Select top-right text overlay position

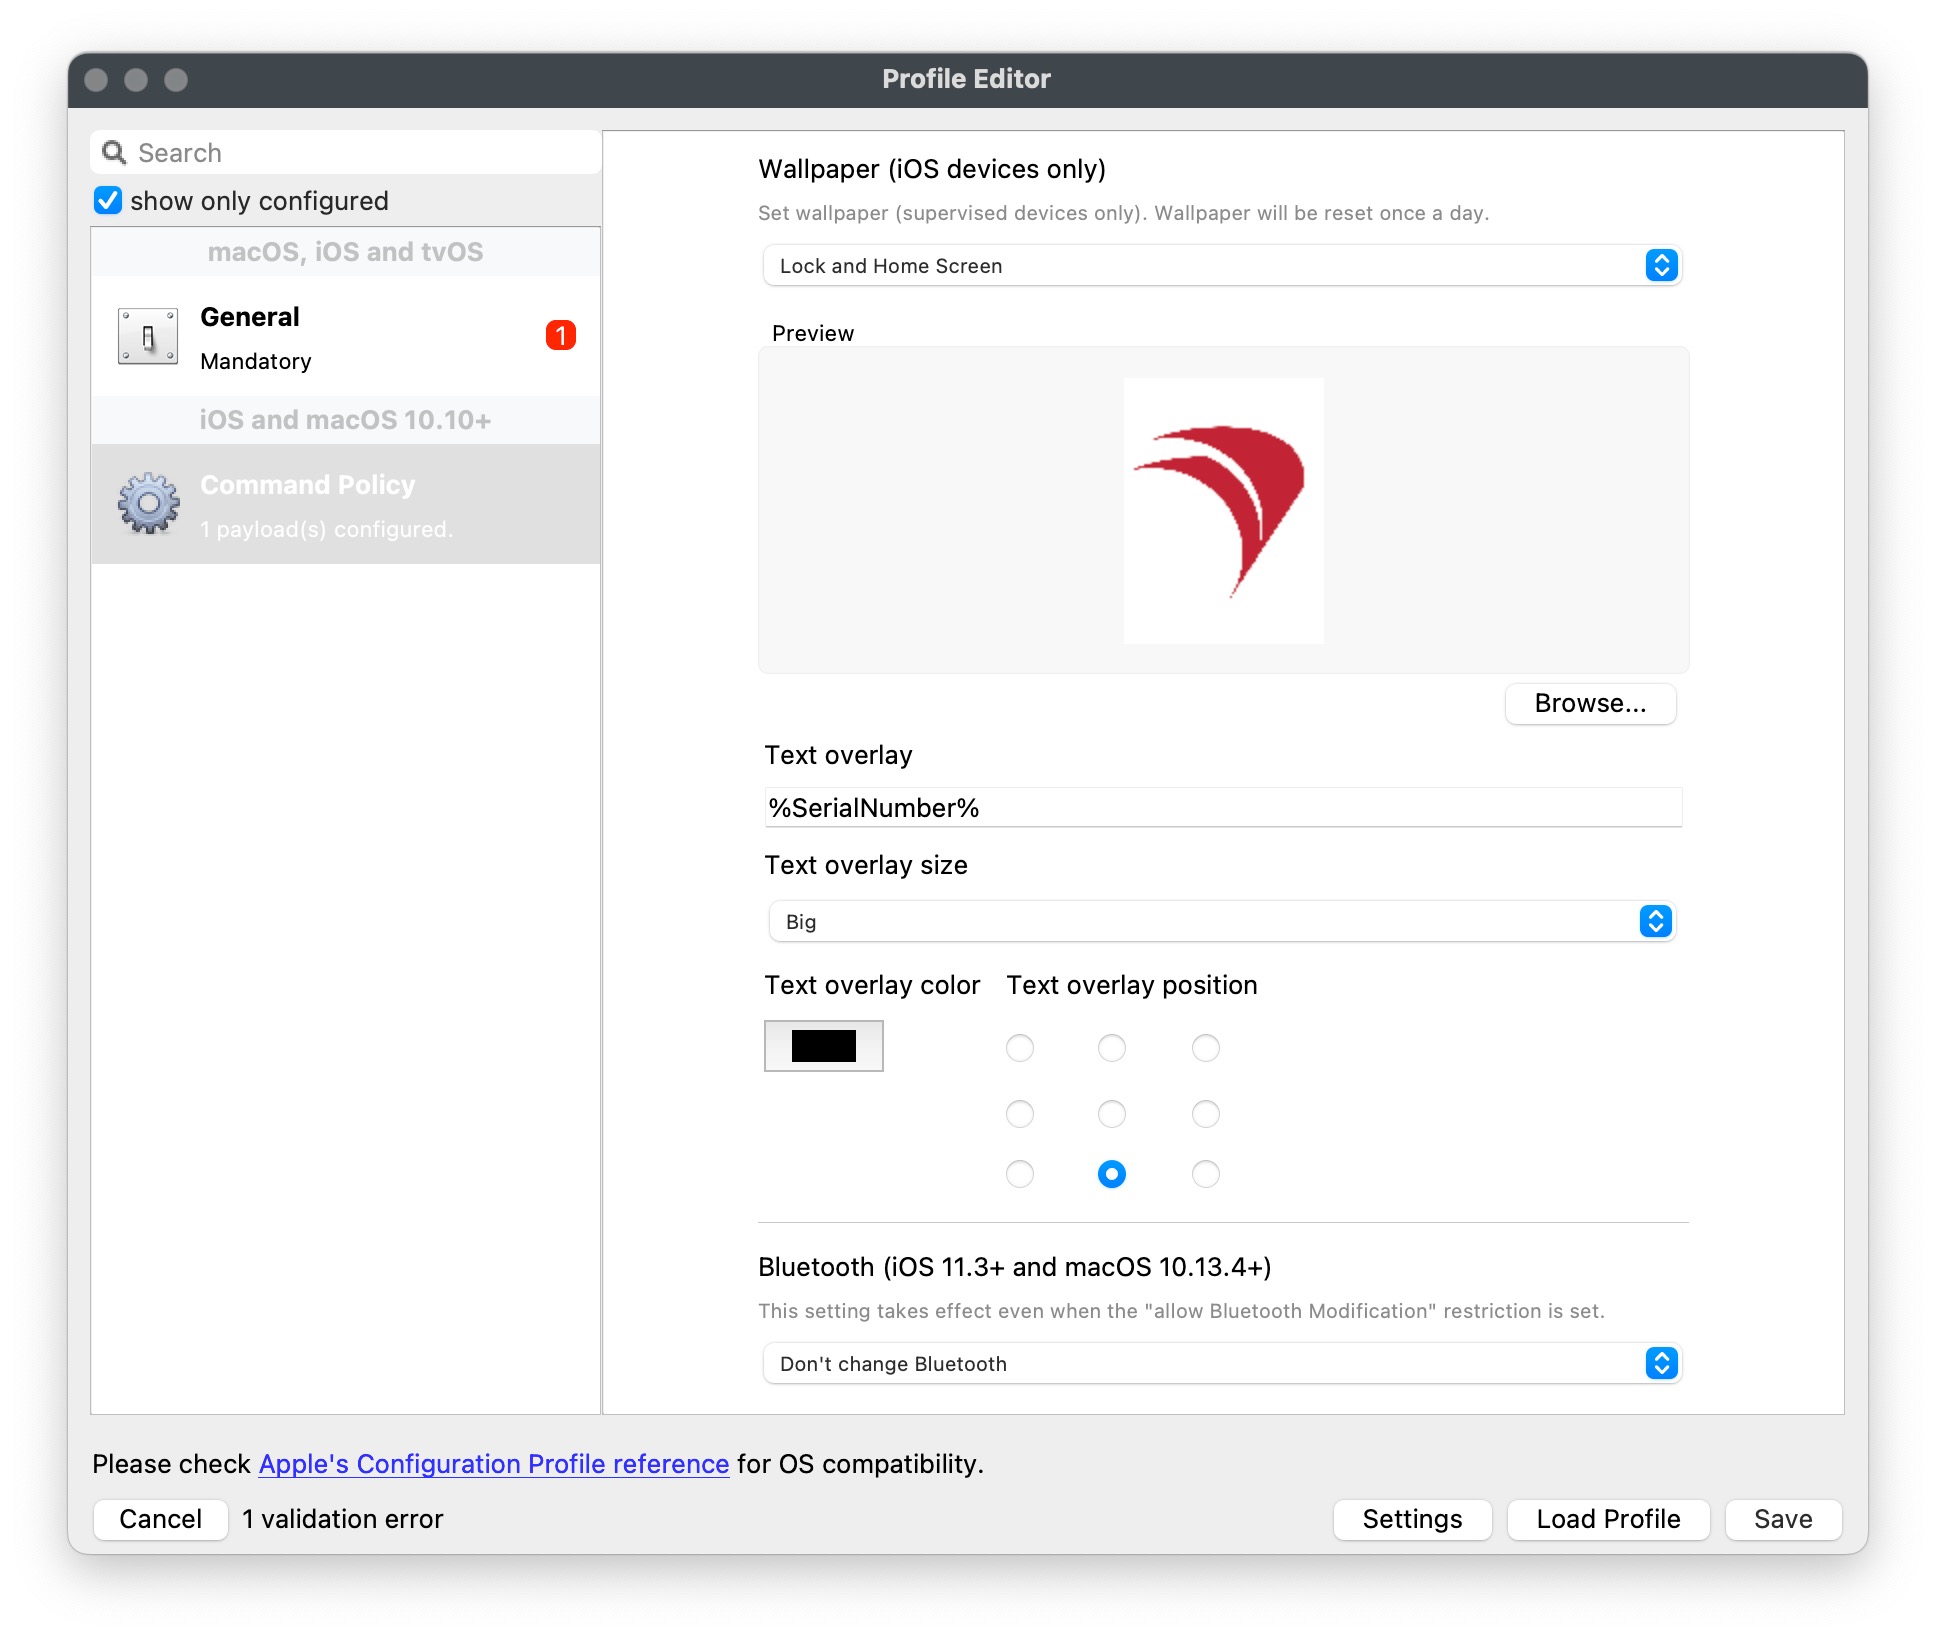(1206, 1048)
